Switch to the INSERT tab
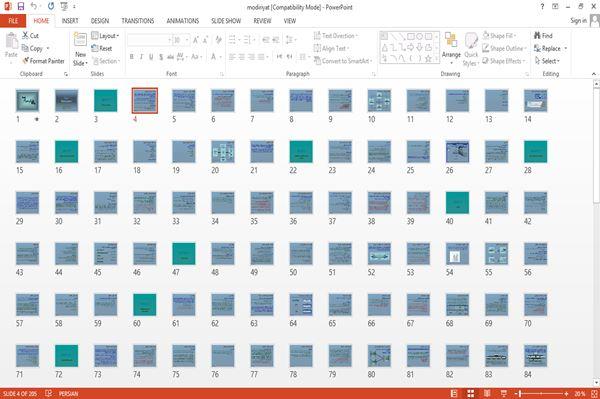This screenshot has height=399, width=600. [70, 21]
